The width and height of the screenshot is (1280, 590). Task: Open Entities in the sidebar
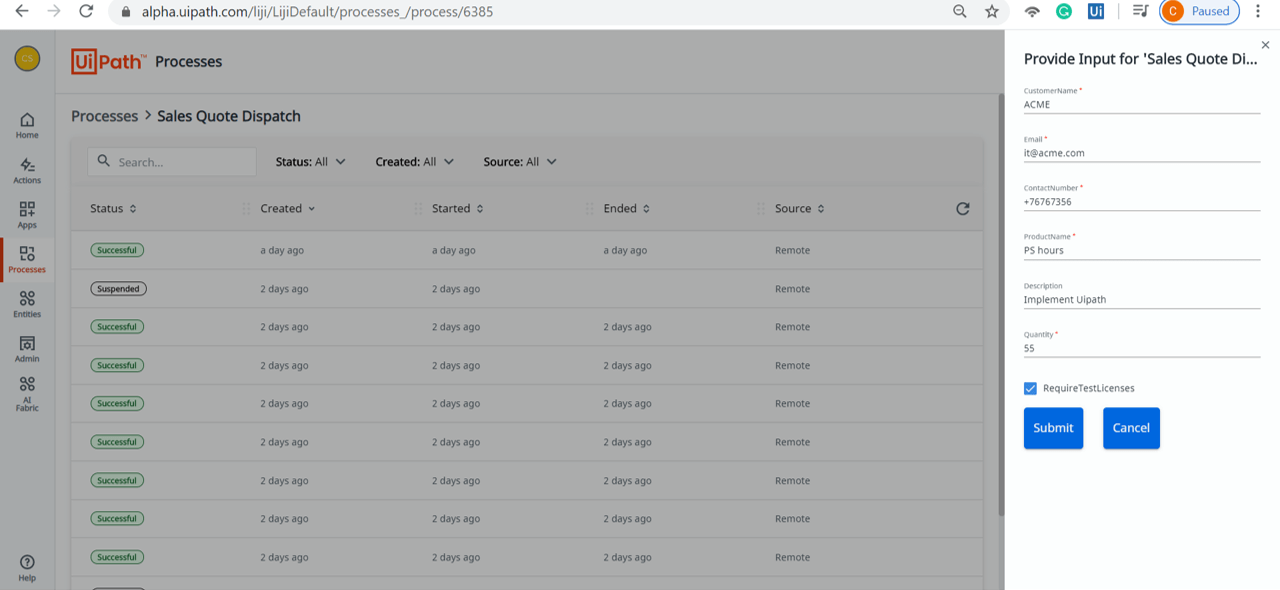point(27,305)
